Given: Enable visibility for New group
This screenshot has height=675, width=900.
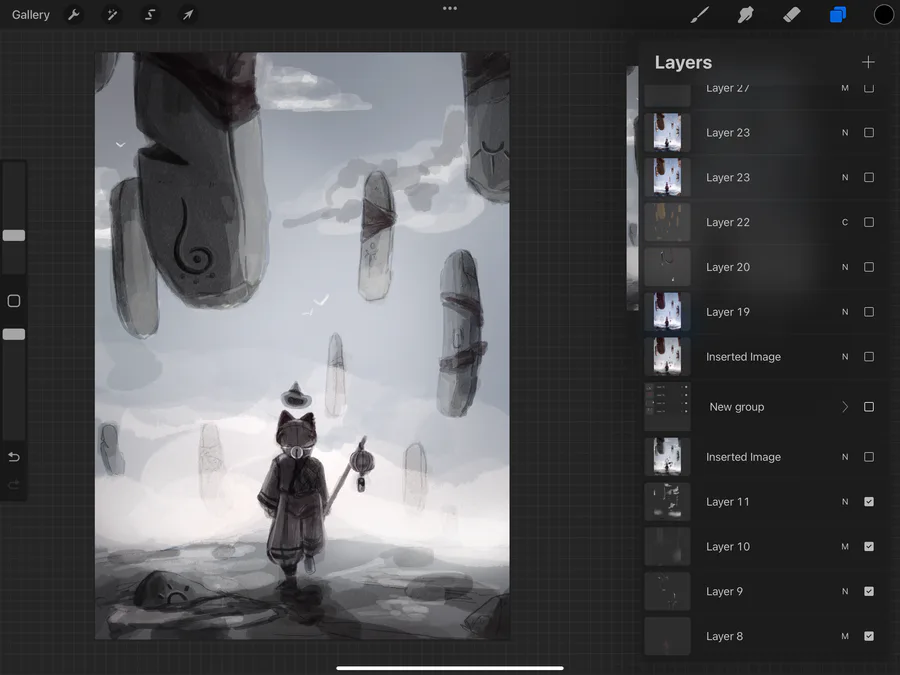Looking at the screenshot, I should [x=869, y=407].
